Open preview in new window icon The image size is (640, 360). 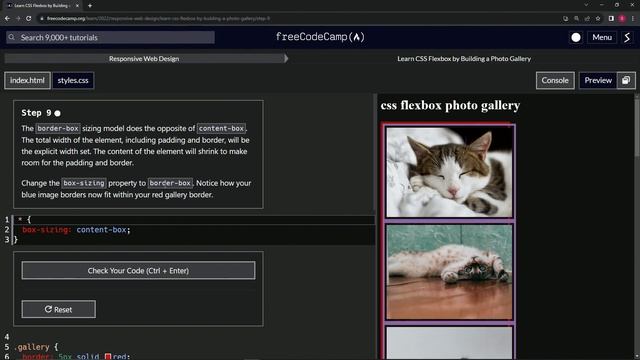point(626,80)
